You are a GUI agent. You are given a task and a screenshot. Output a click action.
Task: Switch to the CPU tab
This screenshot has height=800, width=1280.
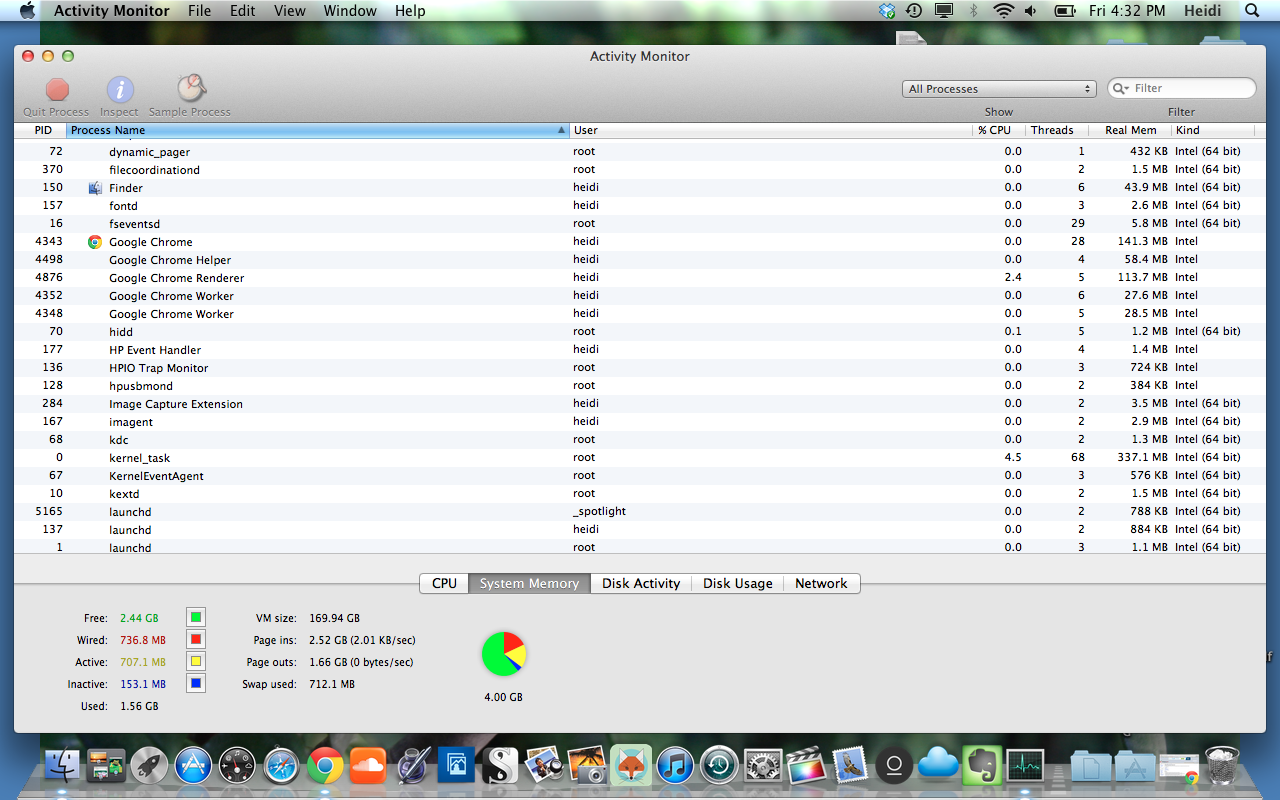[444, 583]
